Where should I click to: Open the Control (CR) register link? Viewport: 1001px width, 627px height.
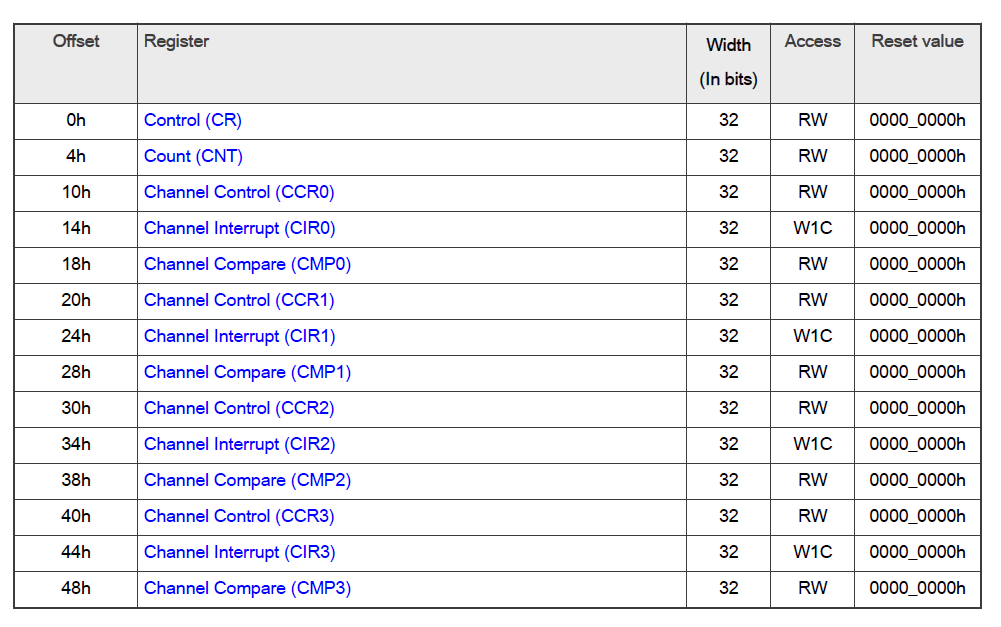(193, 121)
